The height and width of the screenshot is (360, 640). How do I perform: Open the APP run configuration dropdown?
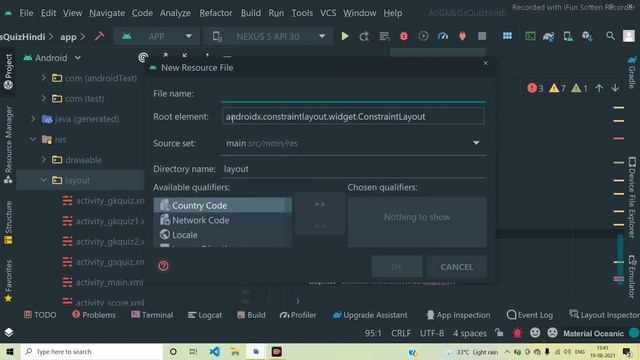pos(156,36)
